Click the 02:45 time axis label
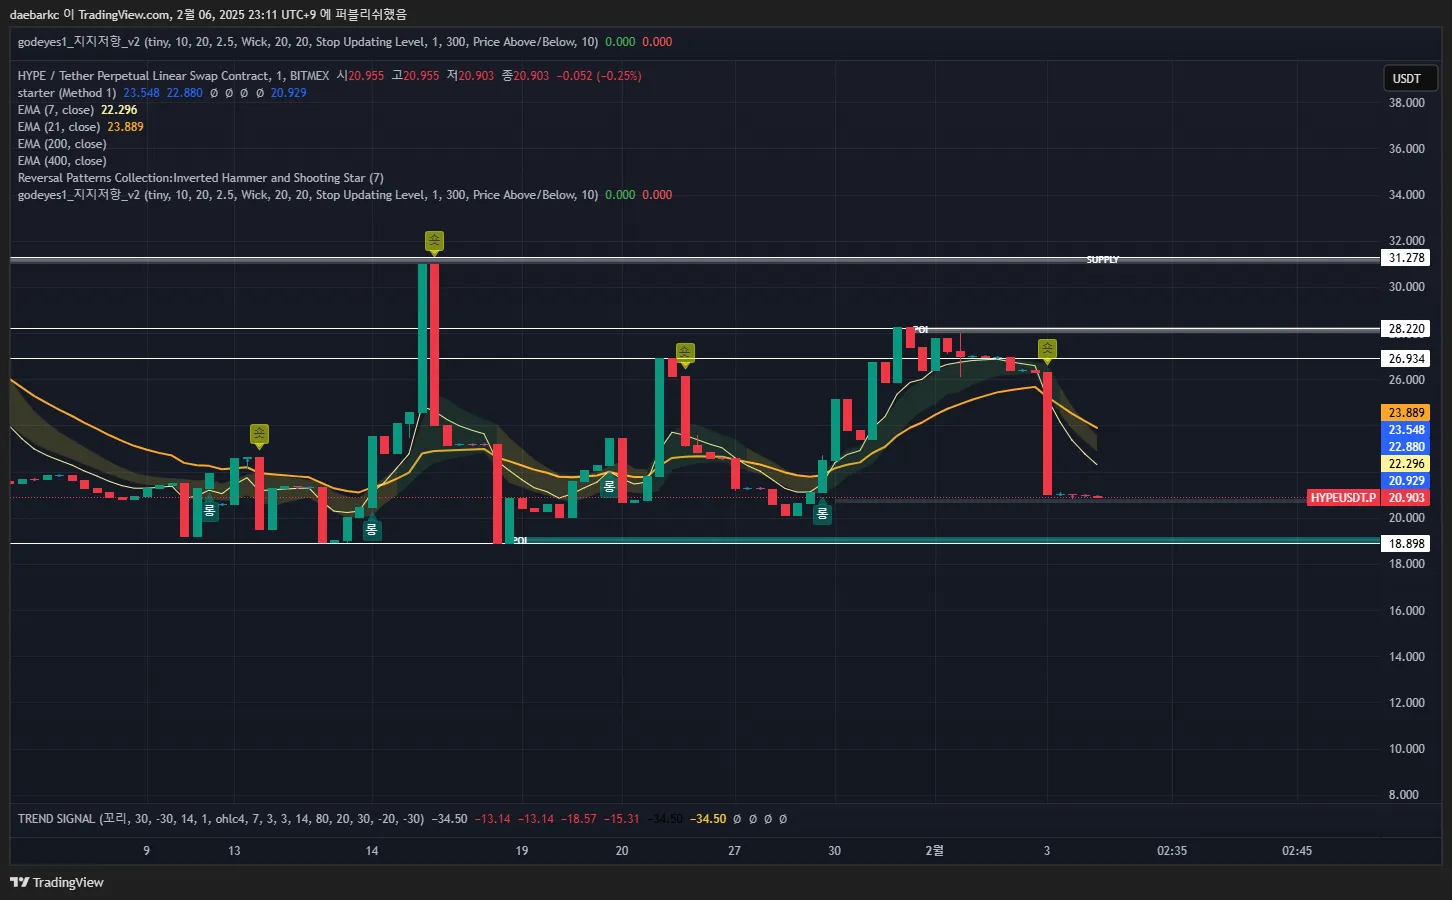 tap(1297, 851)
